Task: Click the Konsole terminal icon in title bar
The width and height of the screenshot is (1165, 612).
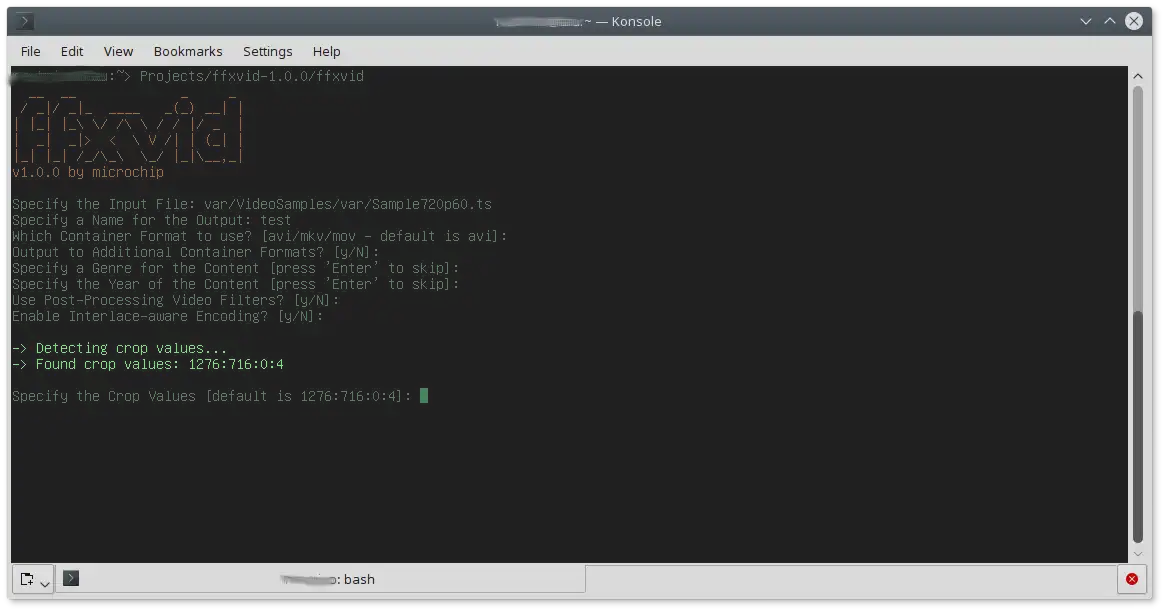Action: 25,22
